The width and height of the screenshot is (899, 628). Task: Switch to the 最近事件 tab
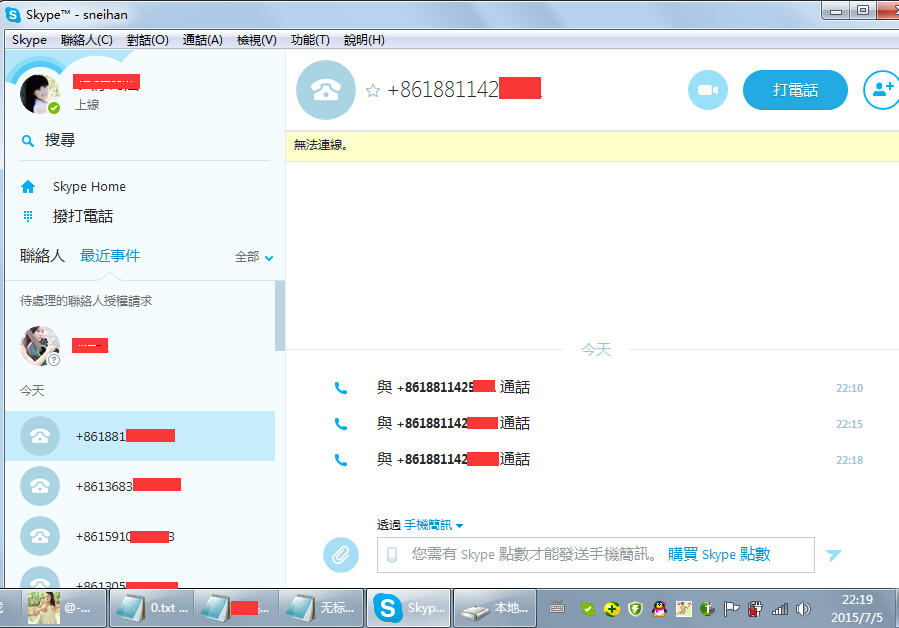coord(110,256)
